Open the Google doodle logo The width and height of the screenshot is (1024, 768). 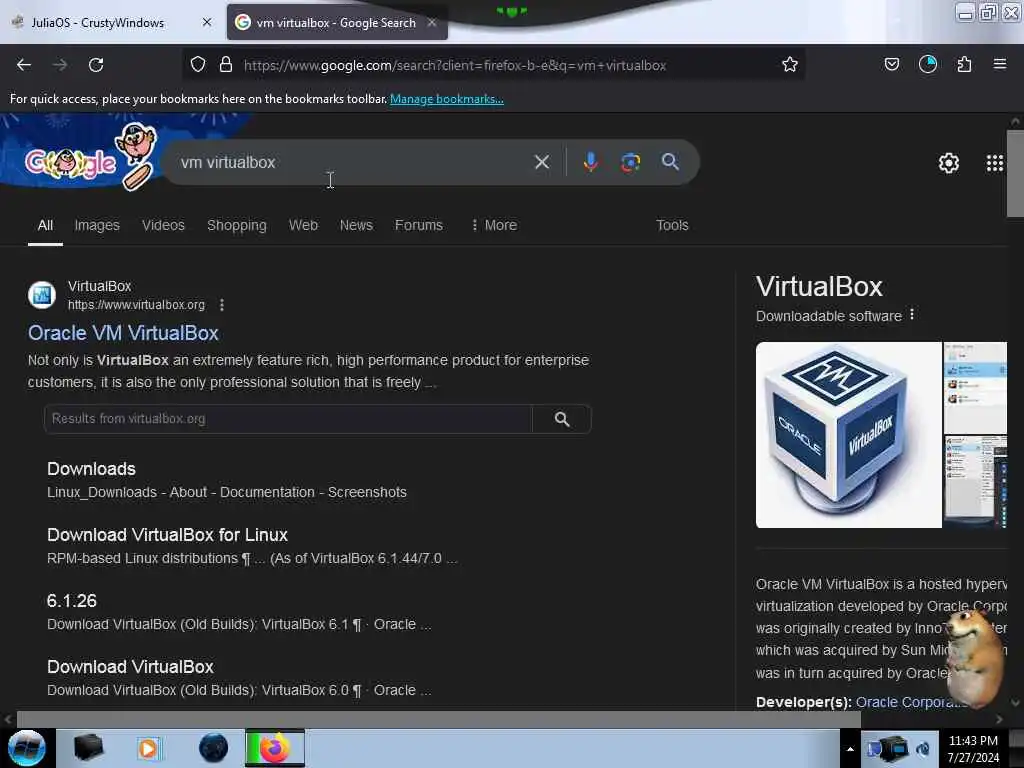click(90, 157)
